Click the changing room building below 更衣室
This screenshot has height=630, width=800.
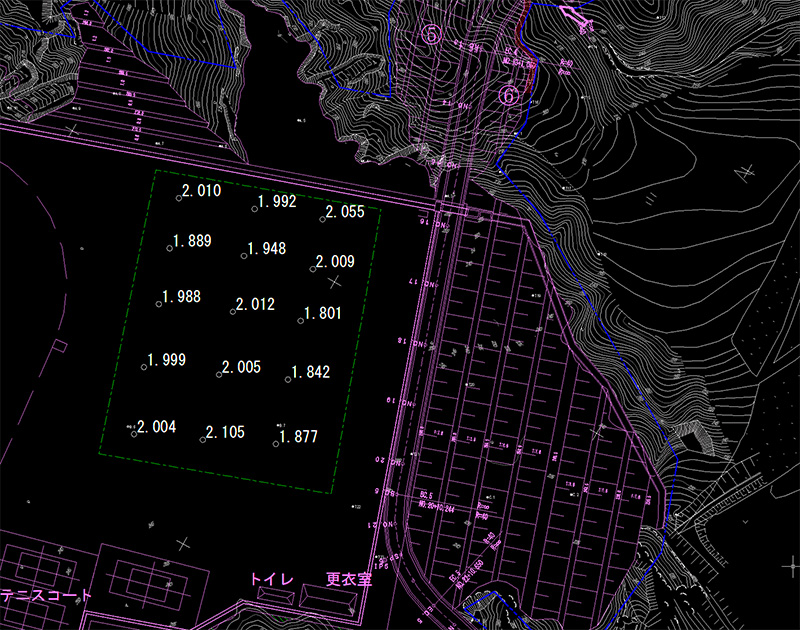click(328, 598)
